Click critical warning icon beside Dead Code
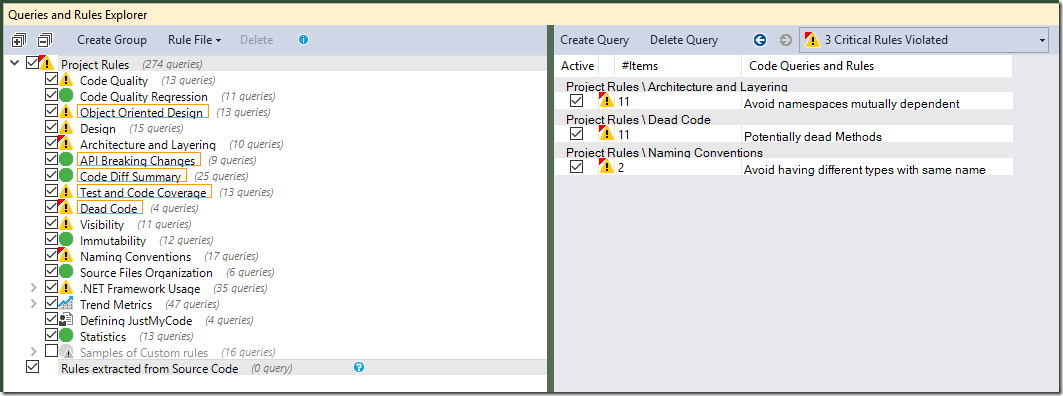This screenshot has height=396, width=1063. [66, 208]
